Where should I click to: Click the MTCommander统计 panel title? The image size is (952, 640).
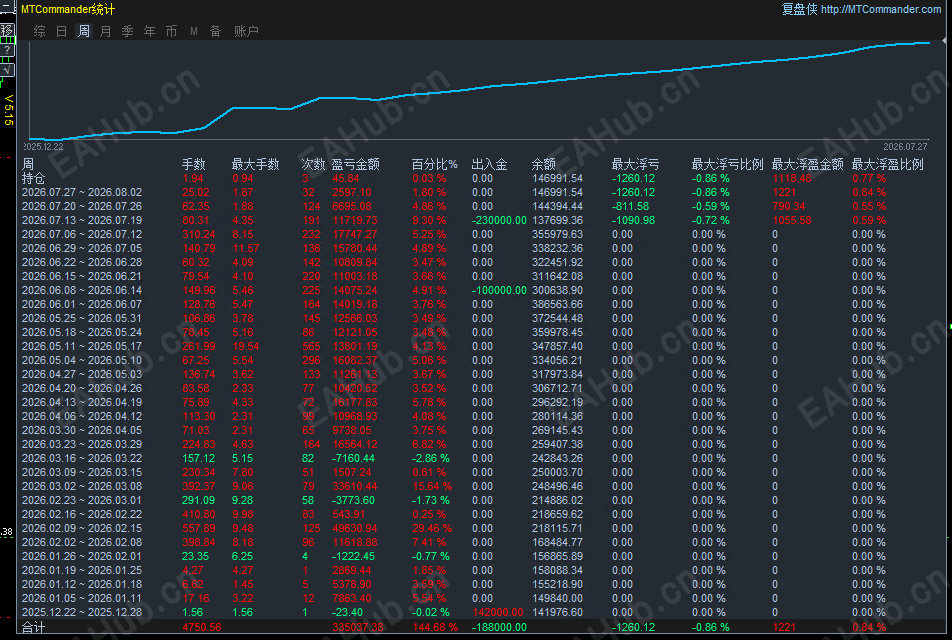pyautogui.click(x=68, y=9)
